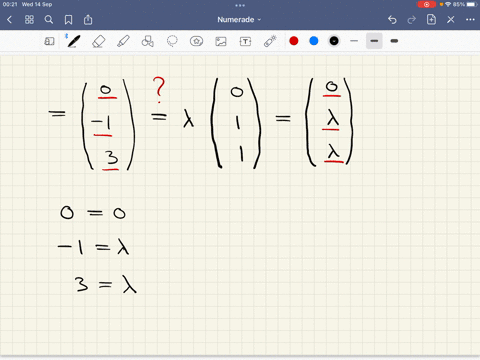
Task: Open search with the magnifier icon
Action: point(49,20)
